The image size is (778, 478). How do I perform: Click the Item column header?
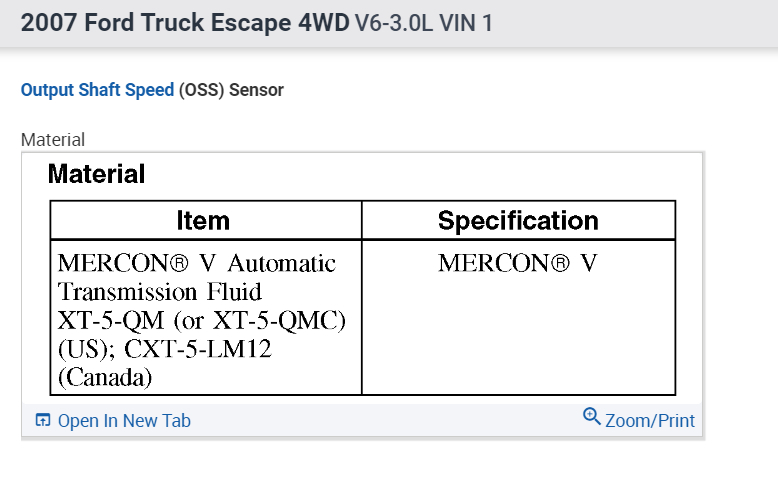coord(203,221)
